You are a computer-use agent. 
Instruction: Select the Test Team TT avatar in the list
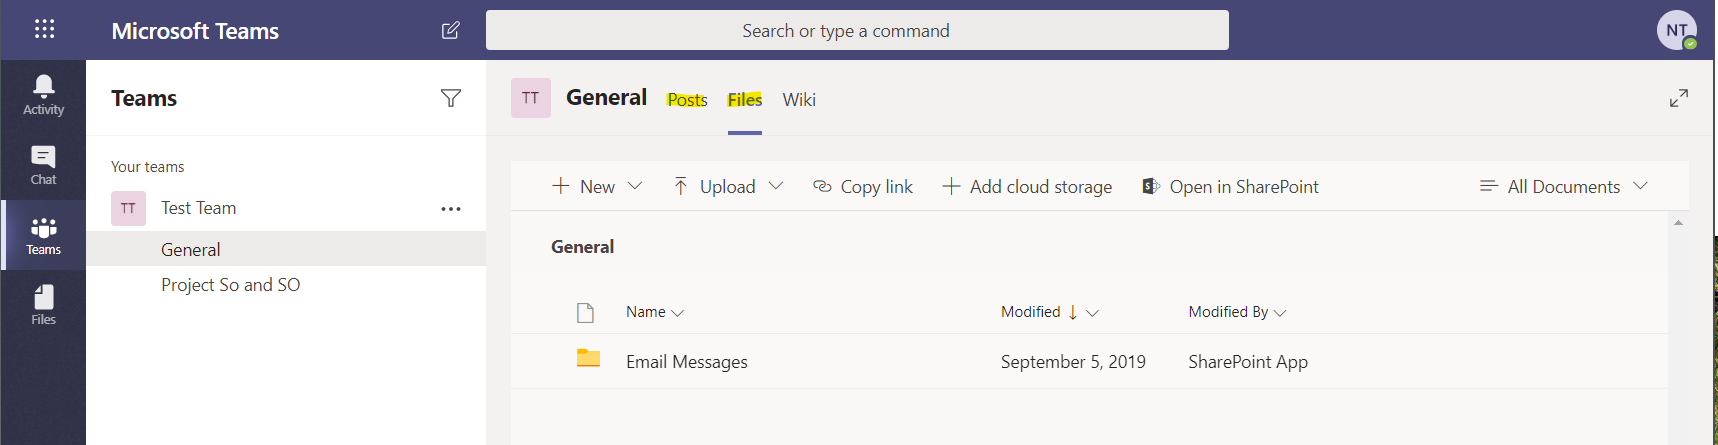[128, 208]
